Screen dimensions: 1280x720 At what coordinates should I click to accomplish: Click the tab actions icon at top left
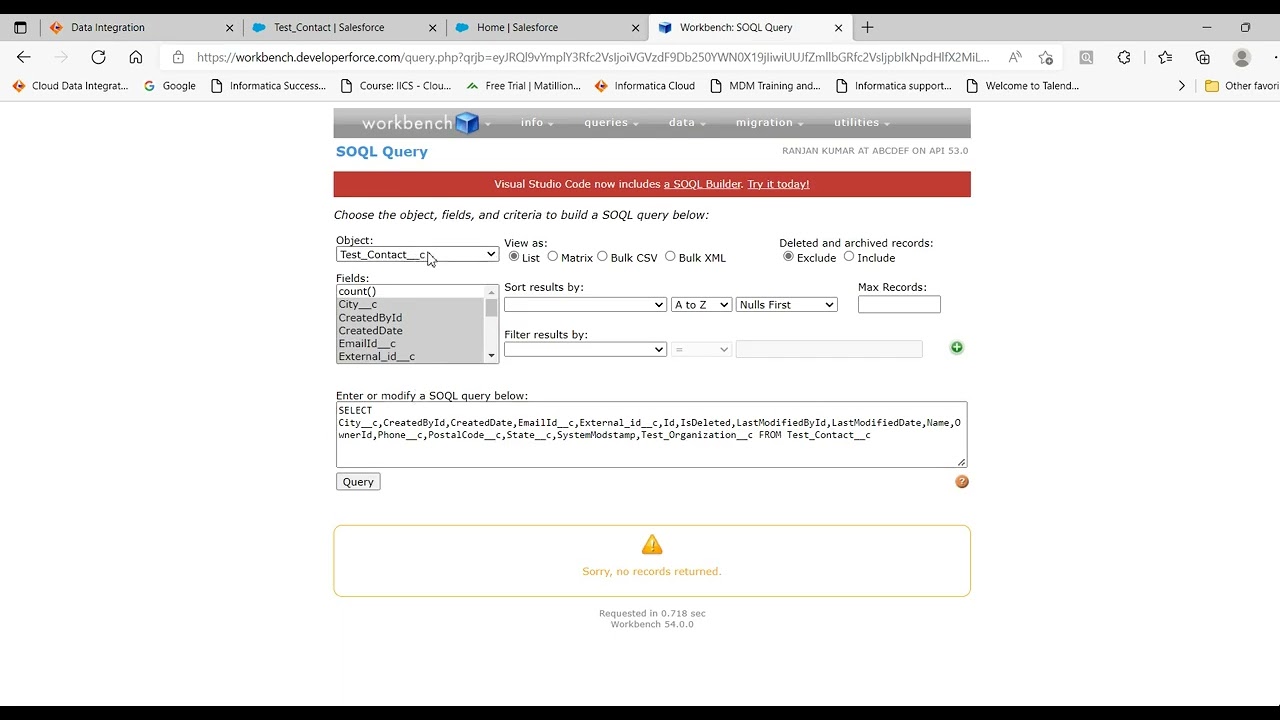pos(20,27)
